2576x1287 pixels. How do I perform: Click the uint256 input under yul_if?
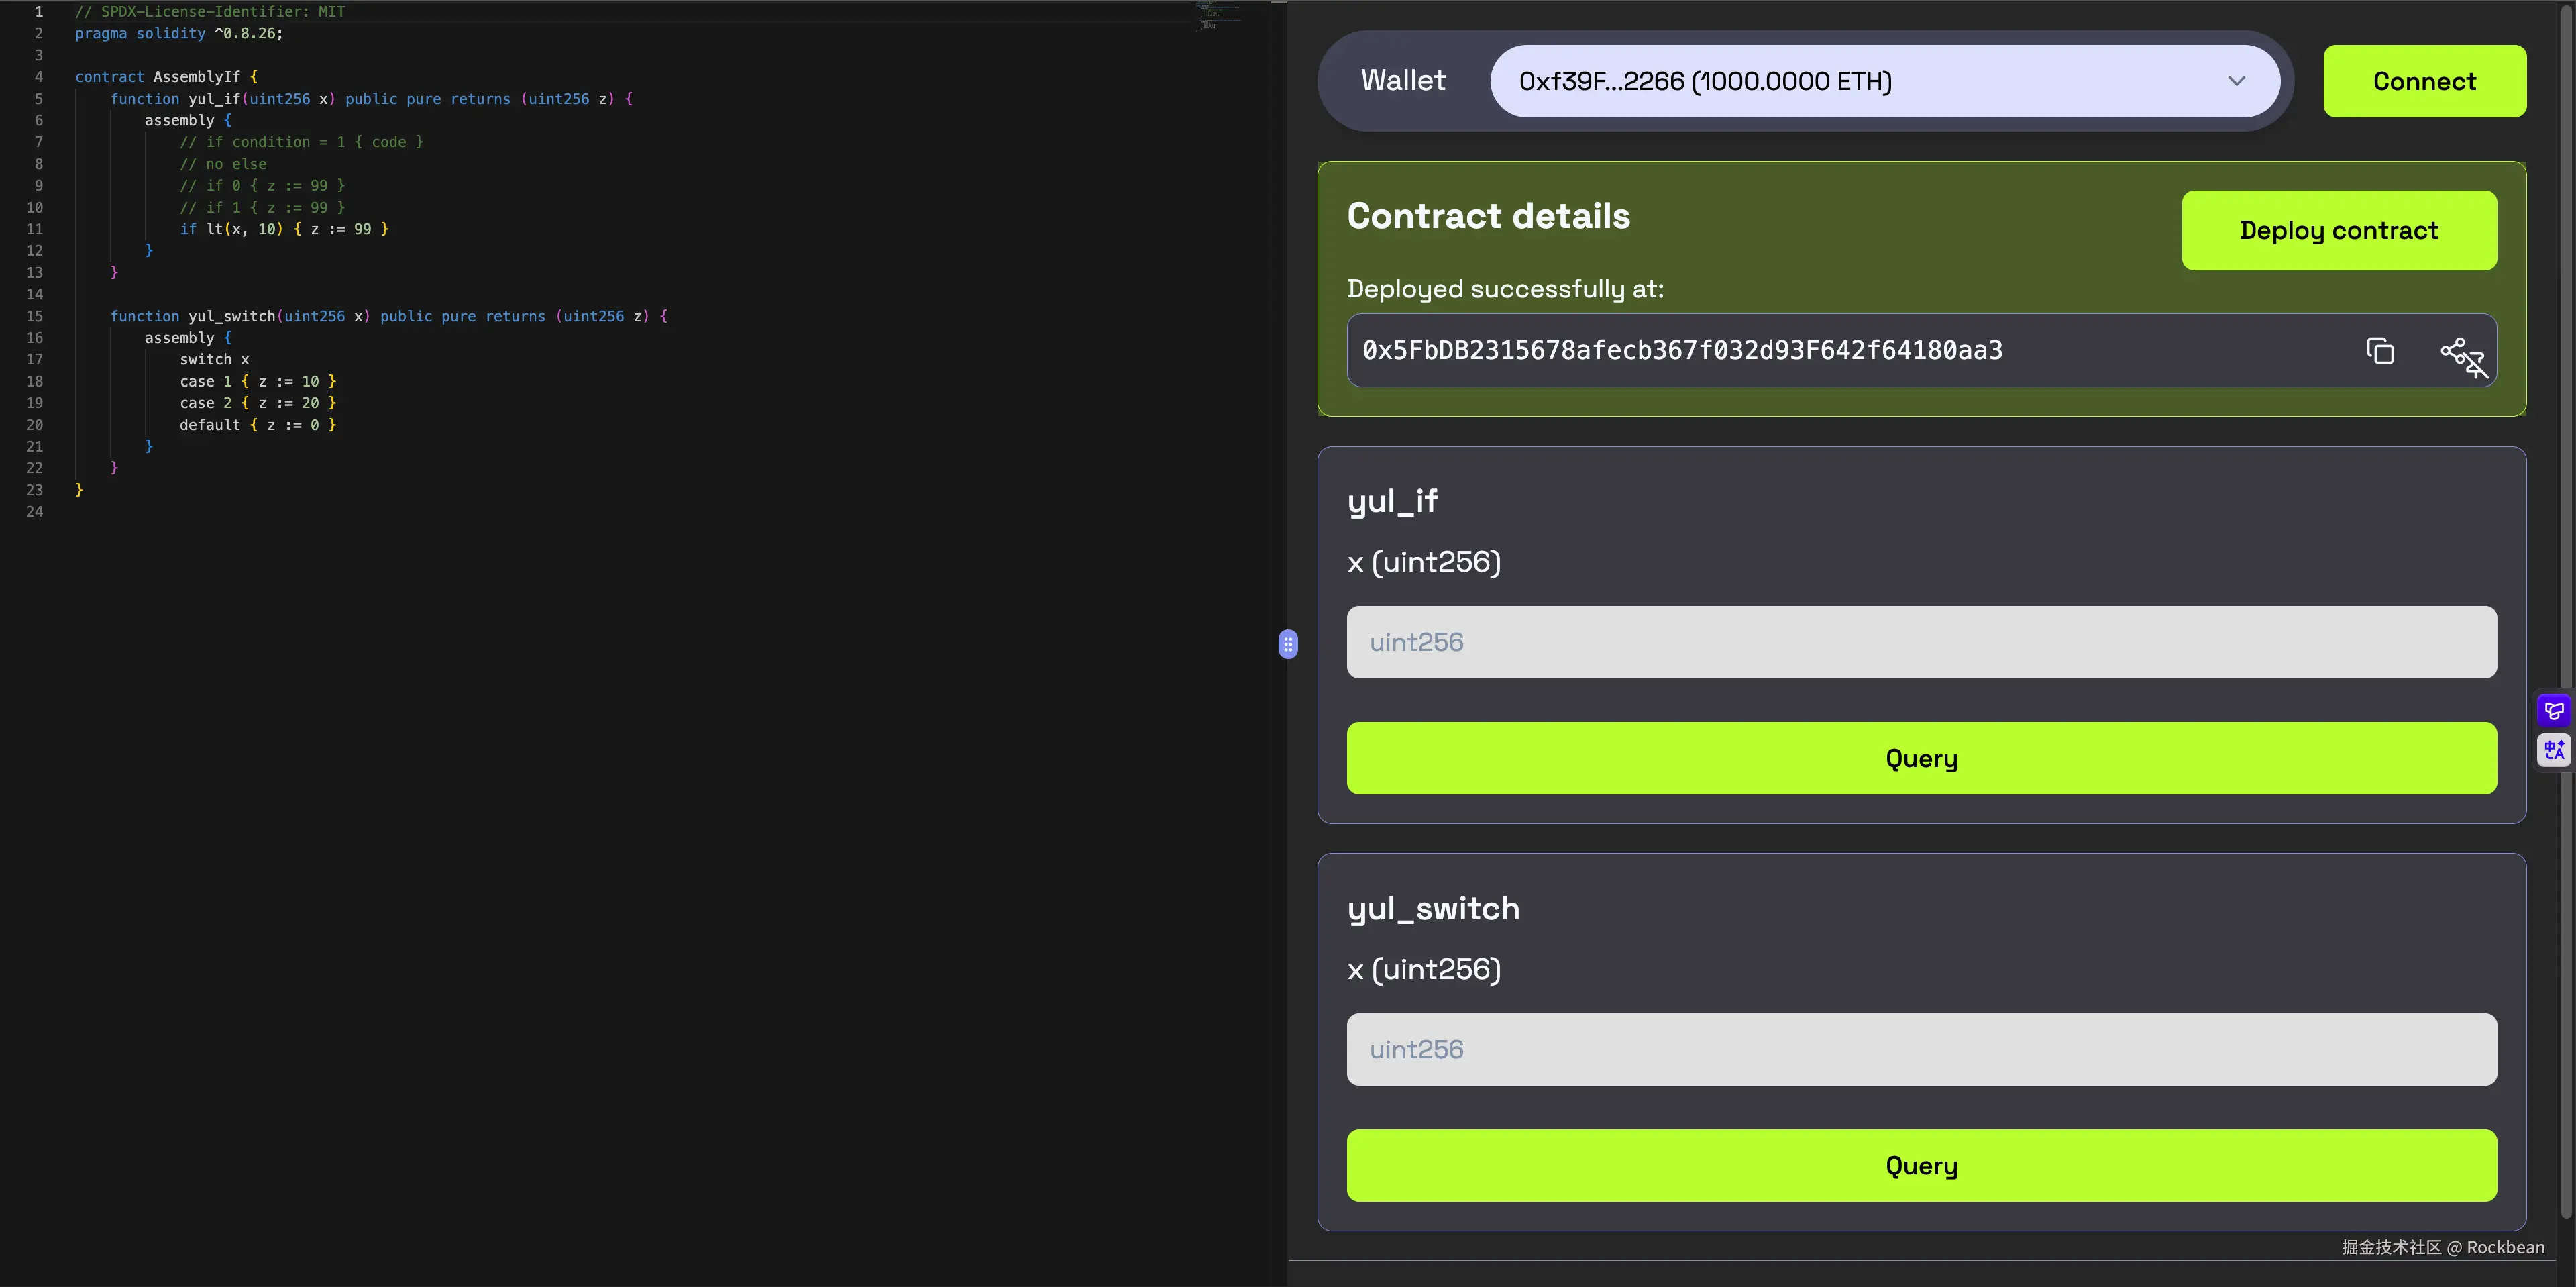1920,641
